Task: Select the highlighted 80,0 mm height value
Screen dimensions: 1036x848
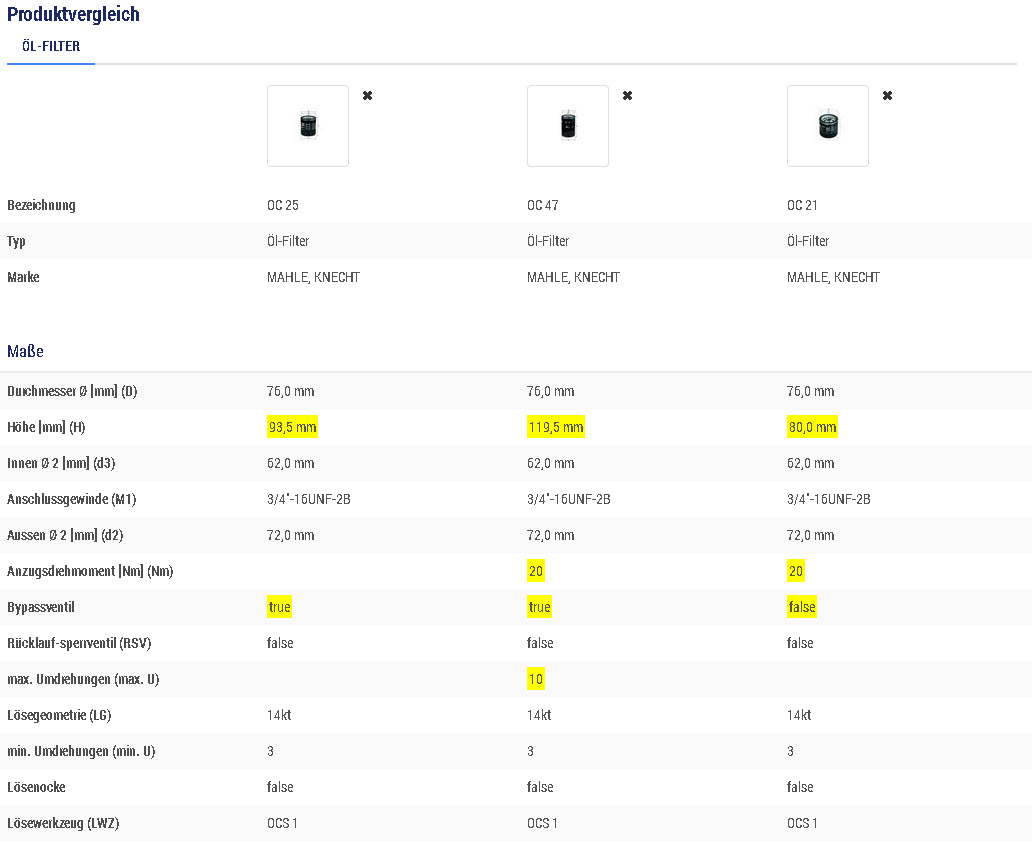Action: (812, 428)
